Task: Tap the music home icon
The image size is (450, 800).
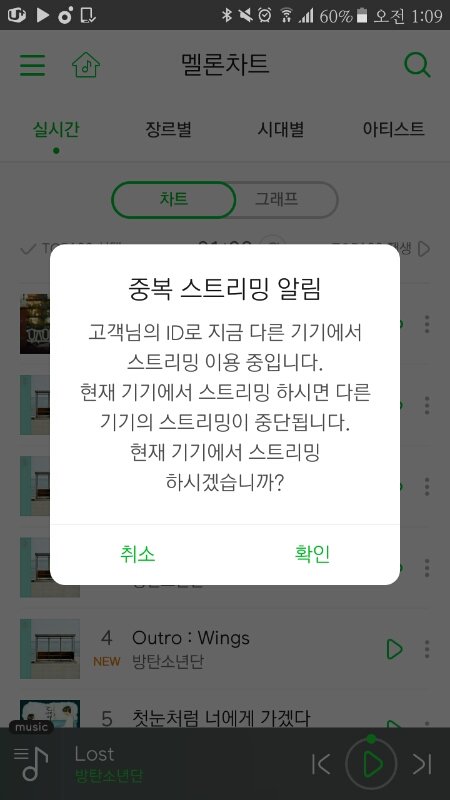Action: coord(86,65)
